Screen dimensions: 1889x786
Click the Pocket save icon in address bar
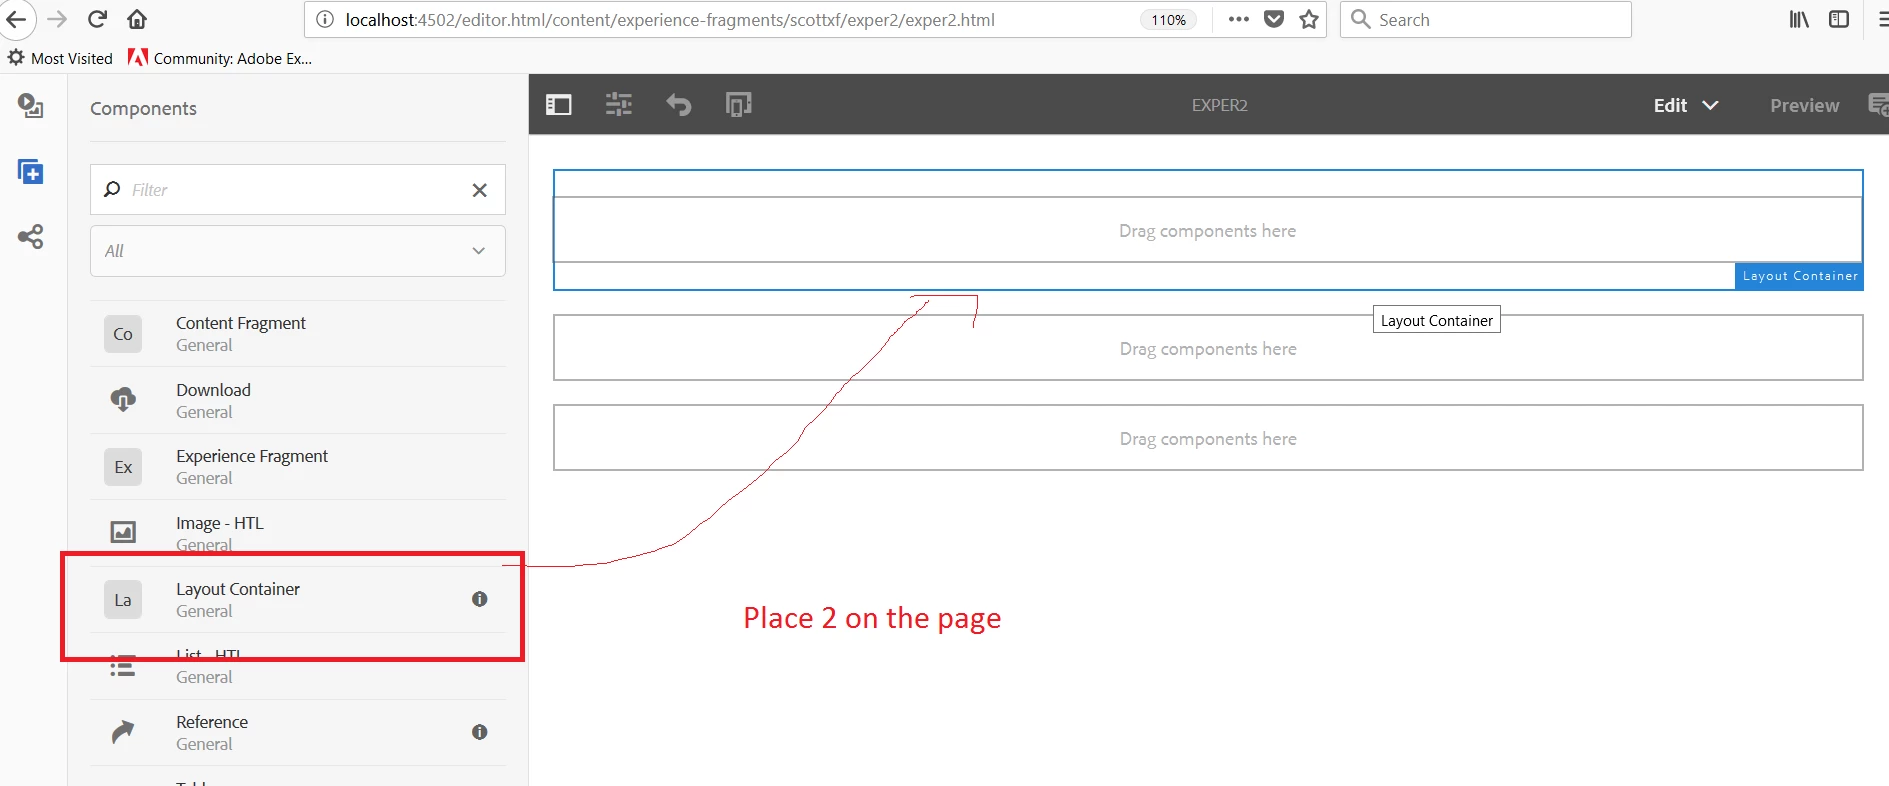click(1274, 19)
